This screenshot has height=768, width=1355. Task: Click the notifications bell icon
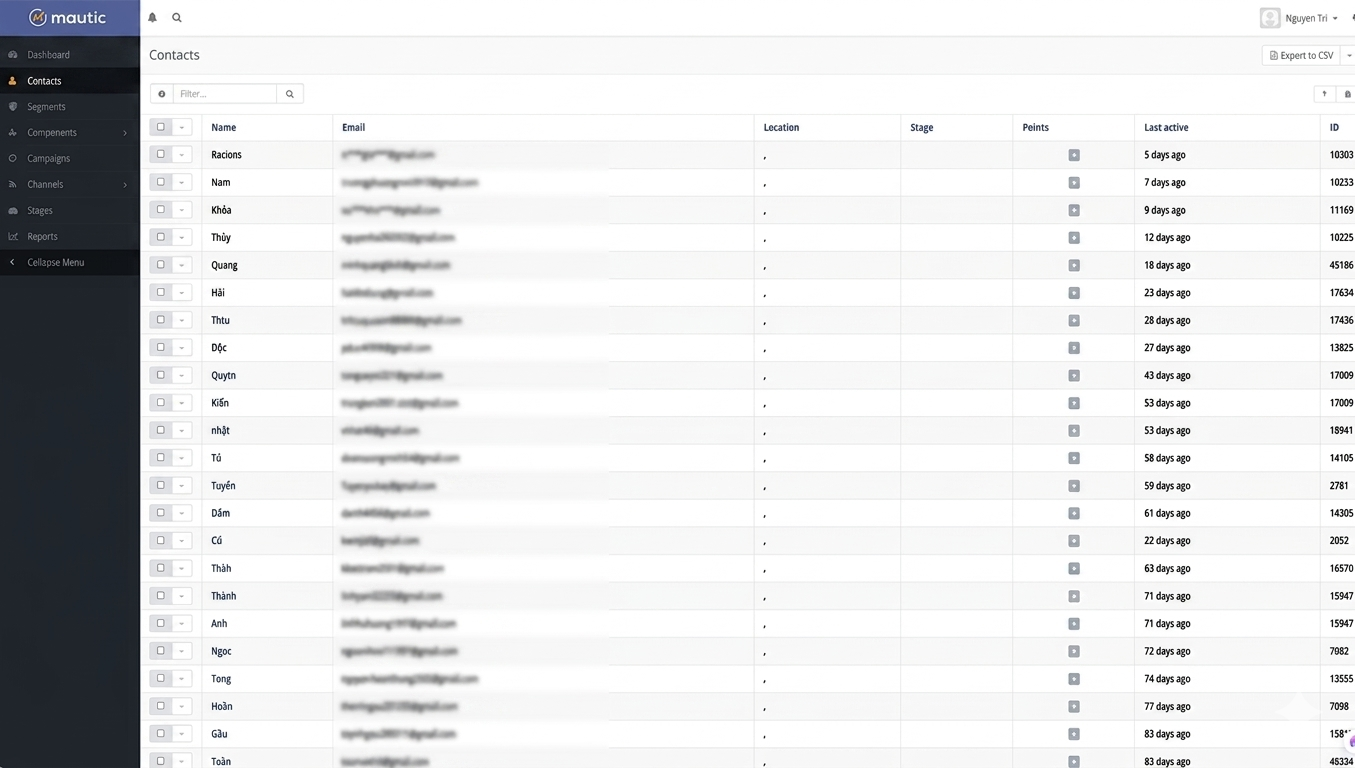point(152,17)
